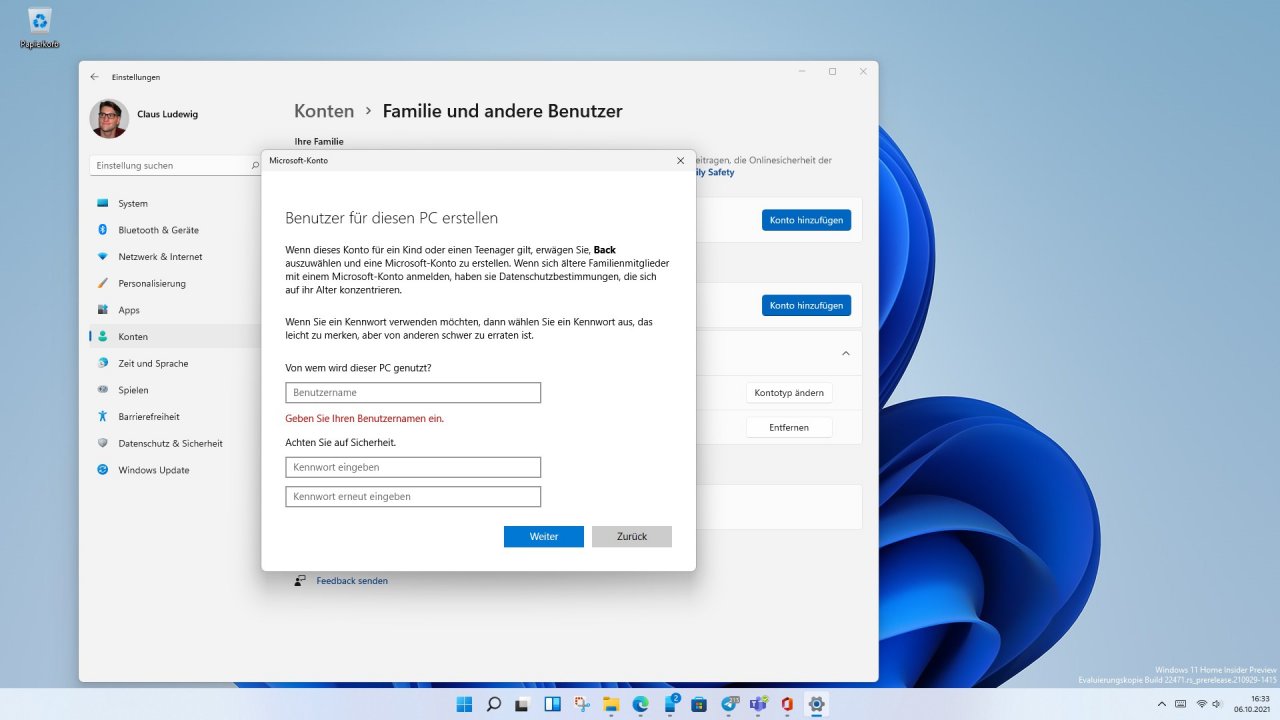The width and height of the screenshot is (1280, 720).
Task: Open the Feedback senden link
Action: (352, 581)
